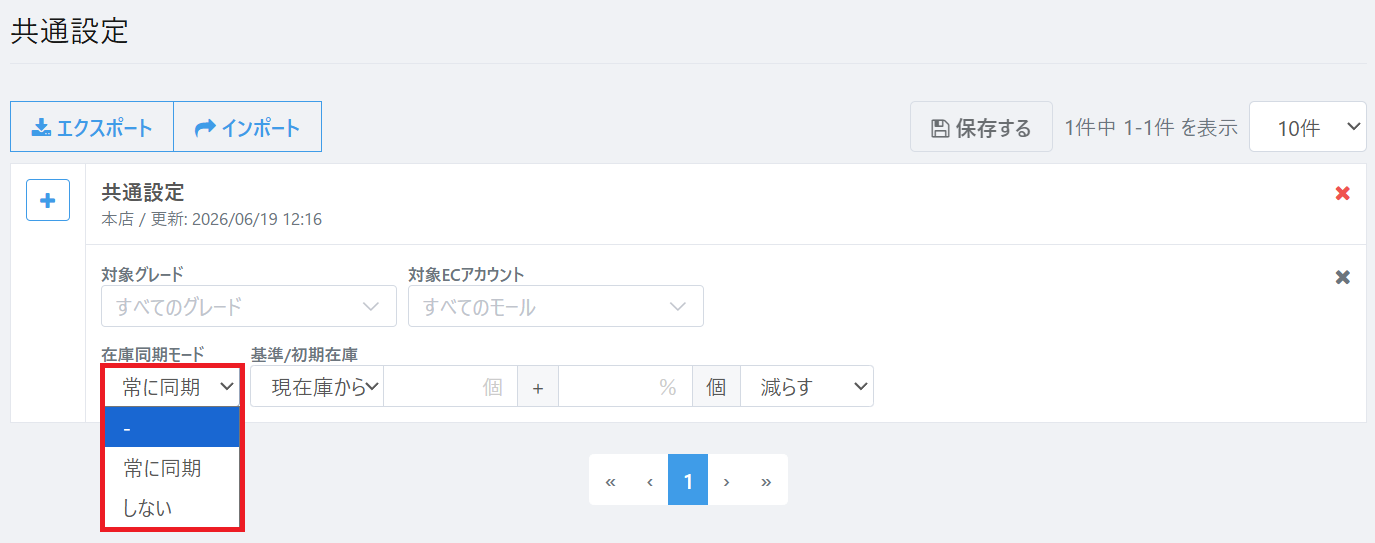Screen dimensions: 1375x543
Task: Jump to the last page with »
Action: pyautogui.click(x=767, y=480)
